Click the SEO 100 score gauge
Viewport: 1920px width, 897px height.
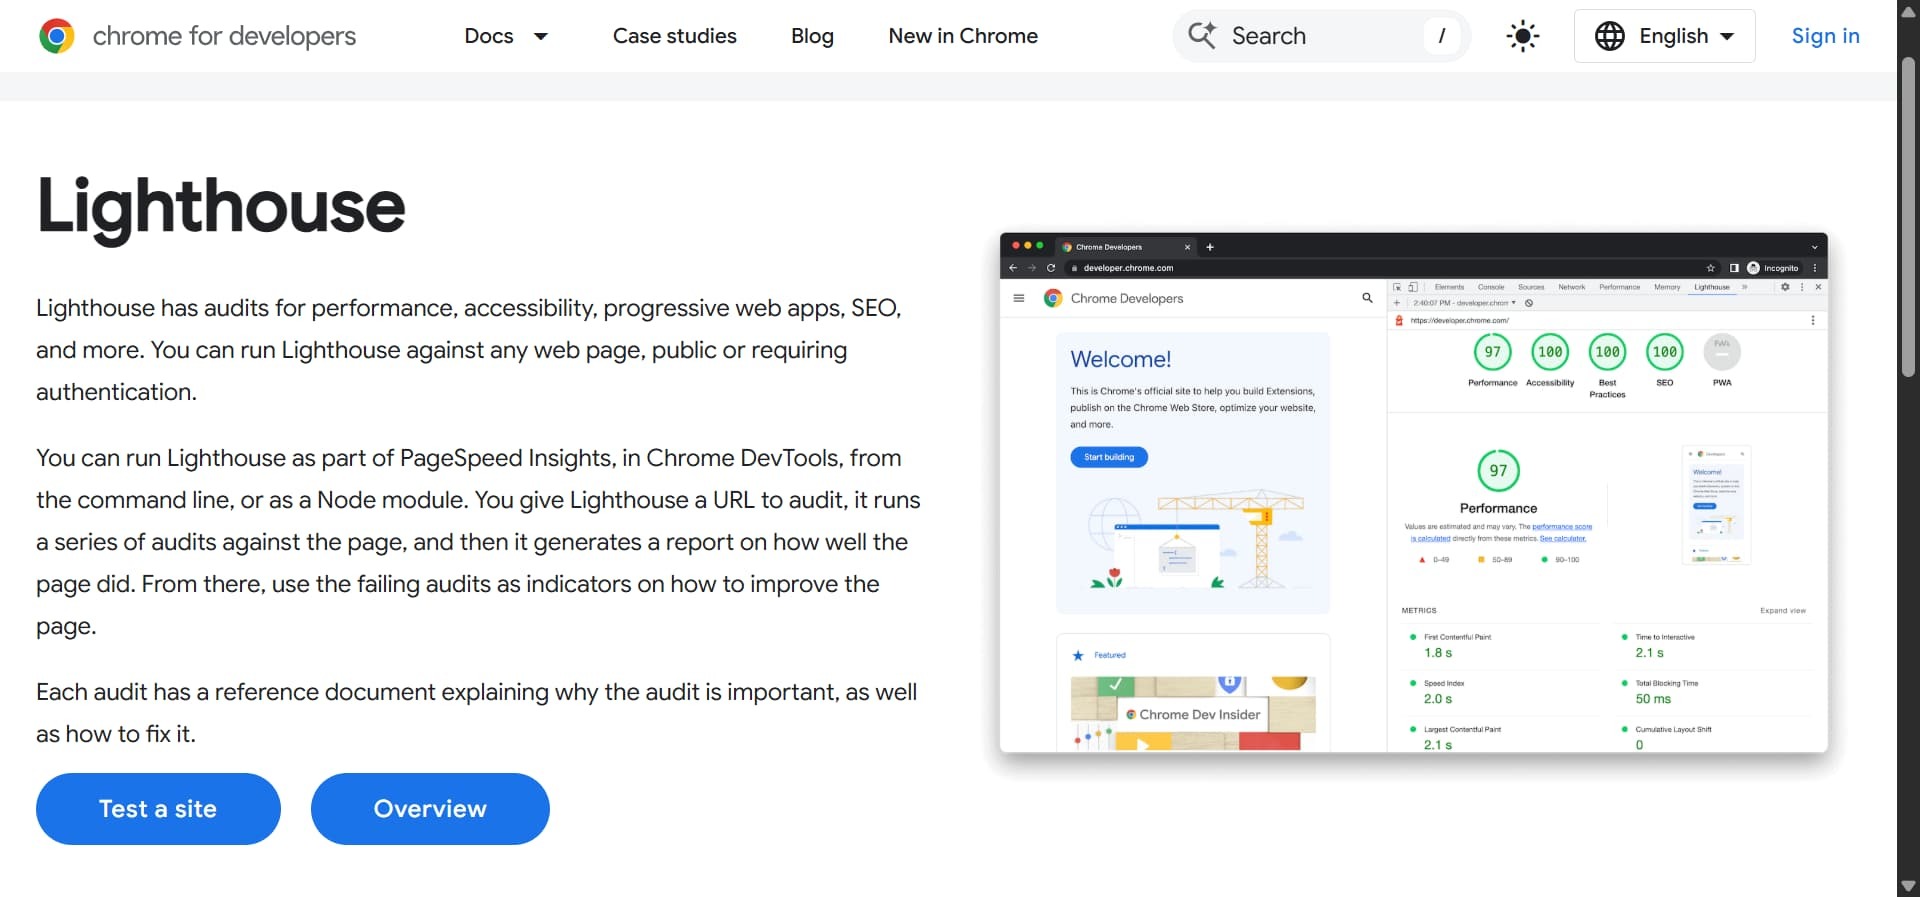point(1665,352)
